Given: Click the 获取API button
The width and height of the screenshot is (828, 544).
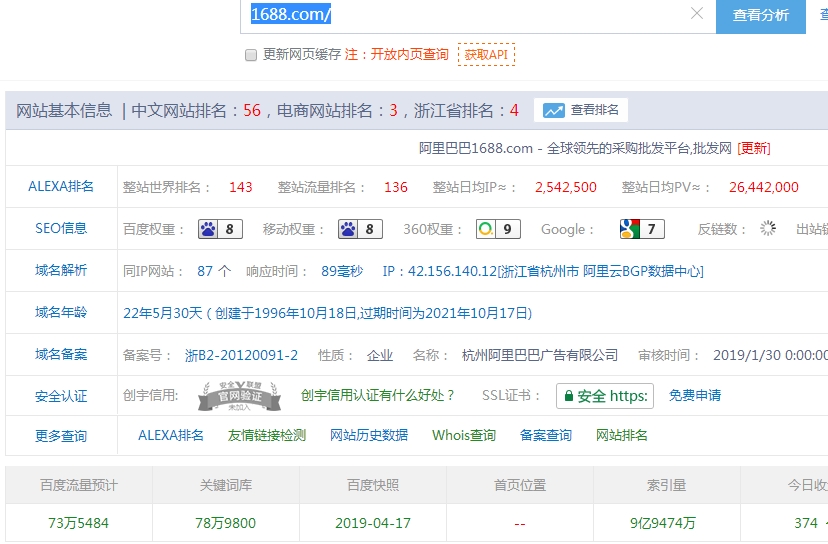Looking at the screenshot, I should 486,54.
